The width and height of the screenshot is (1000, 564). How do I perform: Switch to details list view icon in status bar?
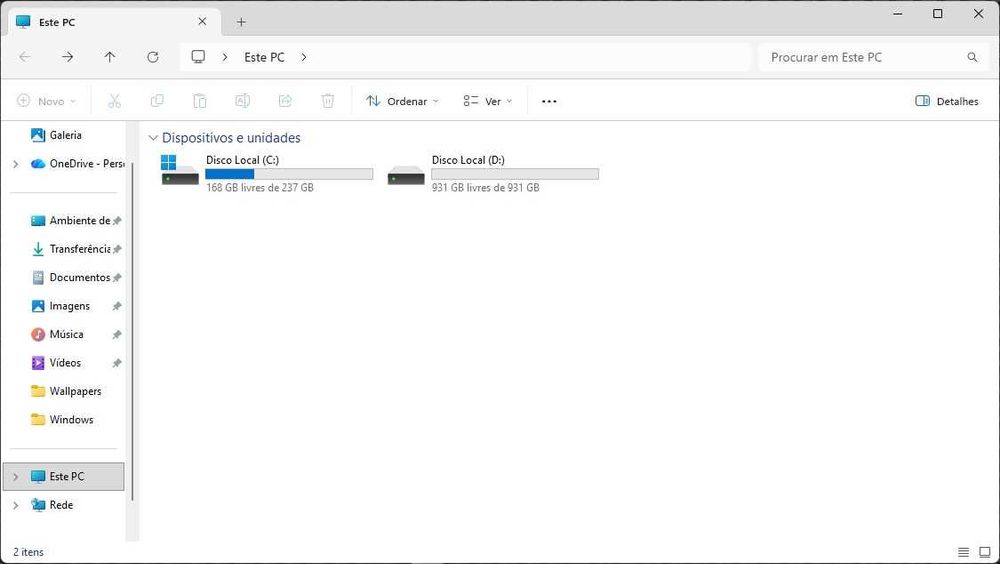tap(964, 552)
